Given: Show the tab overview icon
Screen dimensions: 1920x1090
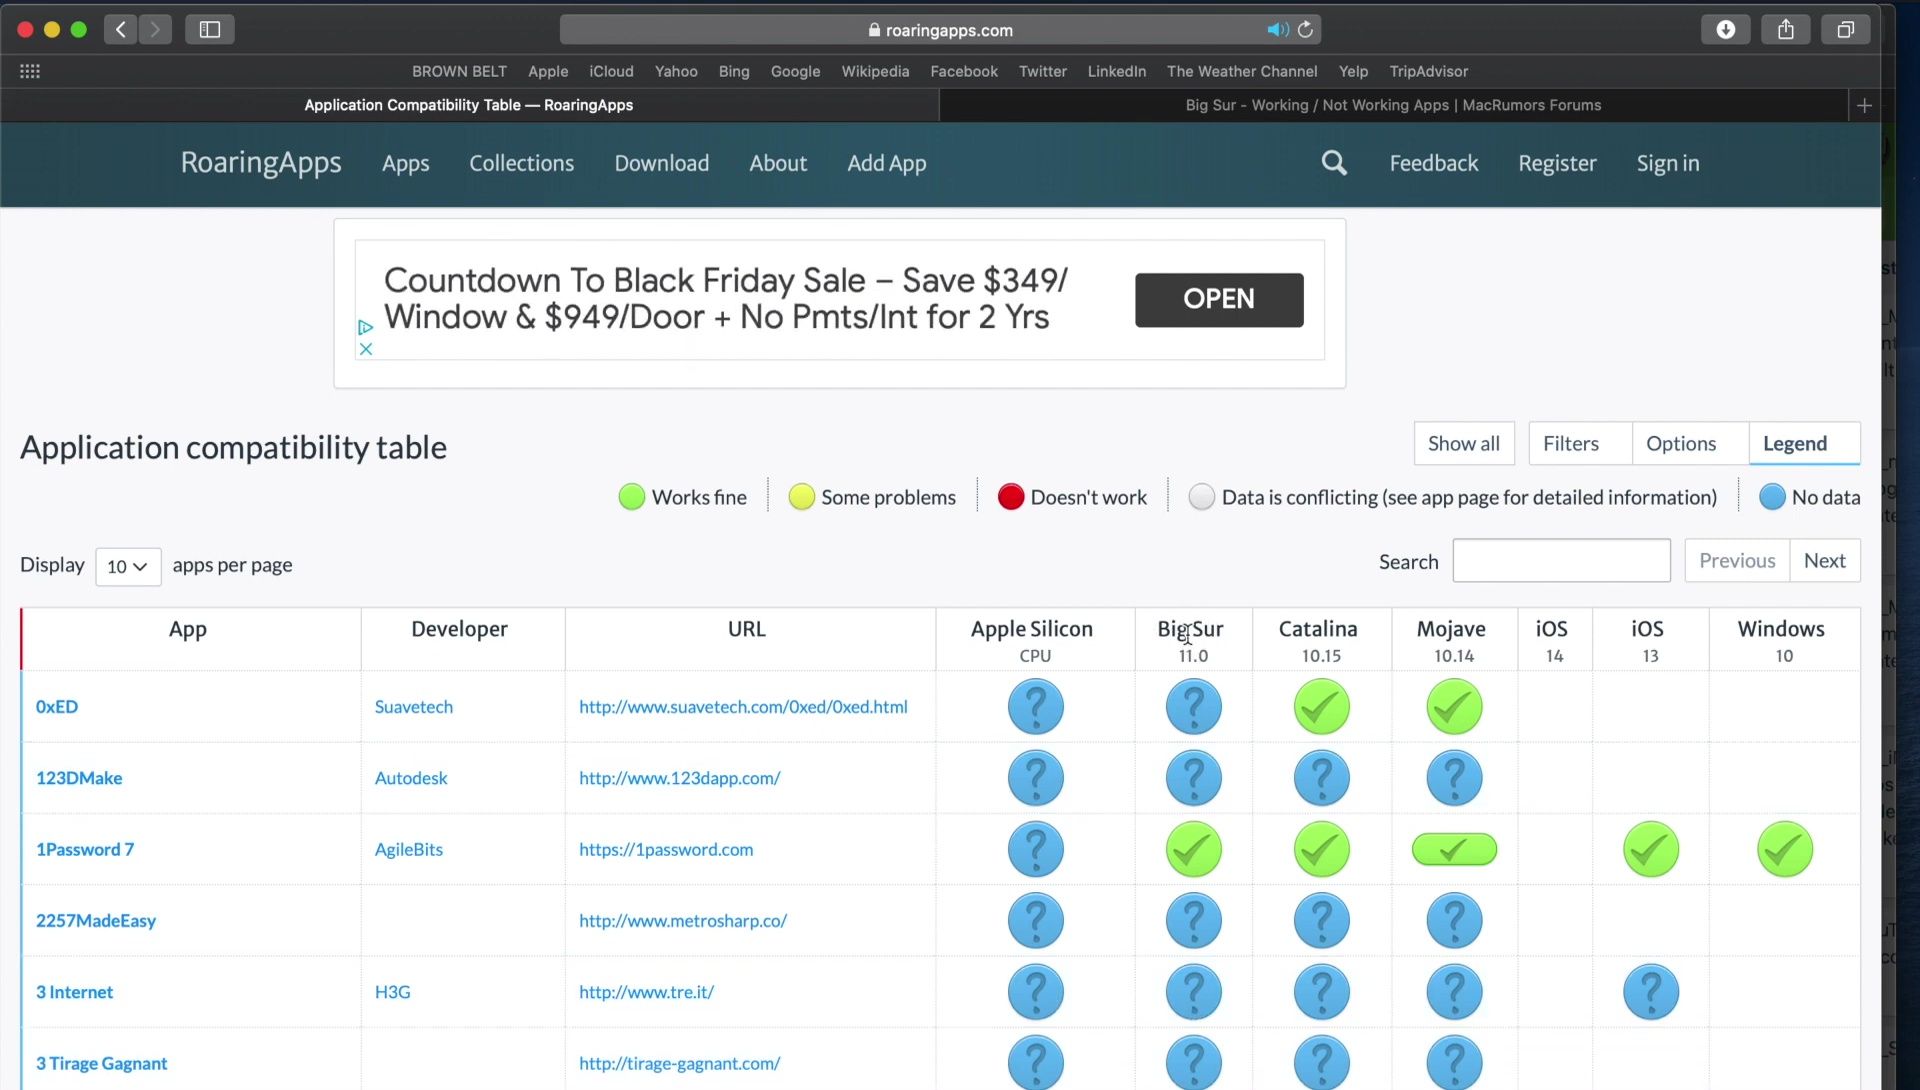Looking at the screenshot, I should 1846,30.
